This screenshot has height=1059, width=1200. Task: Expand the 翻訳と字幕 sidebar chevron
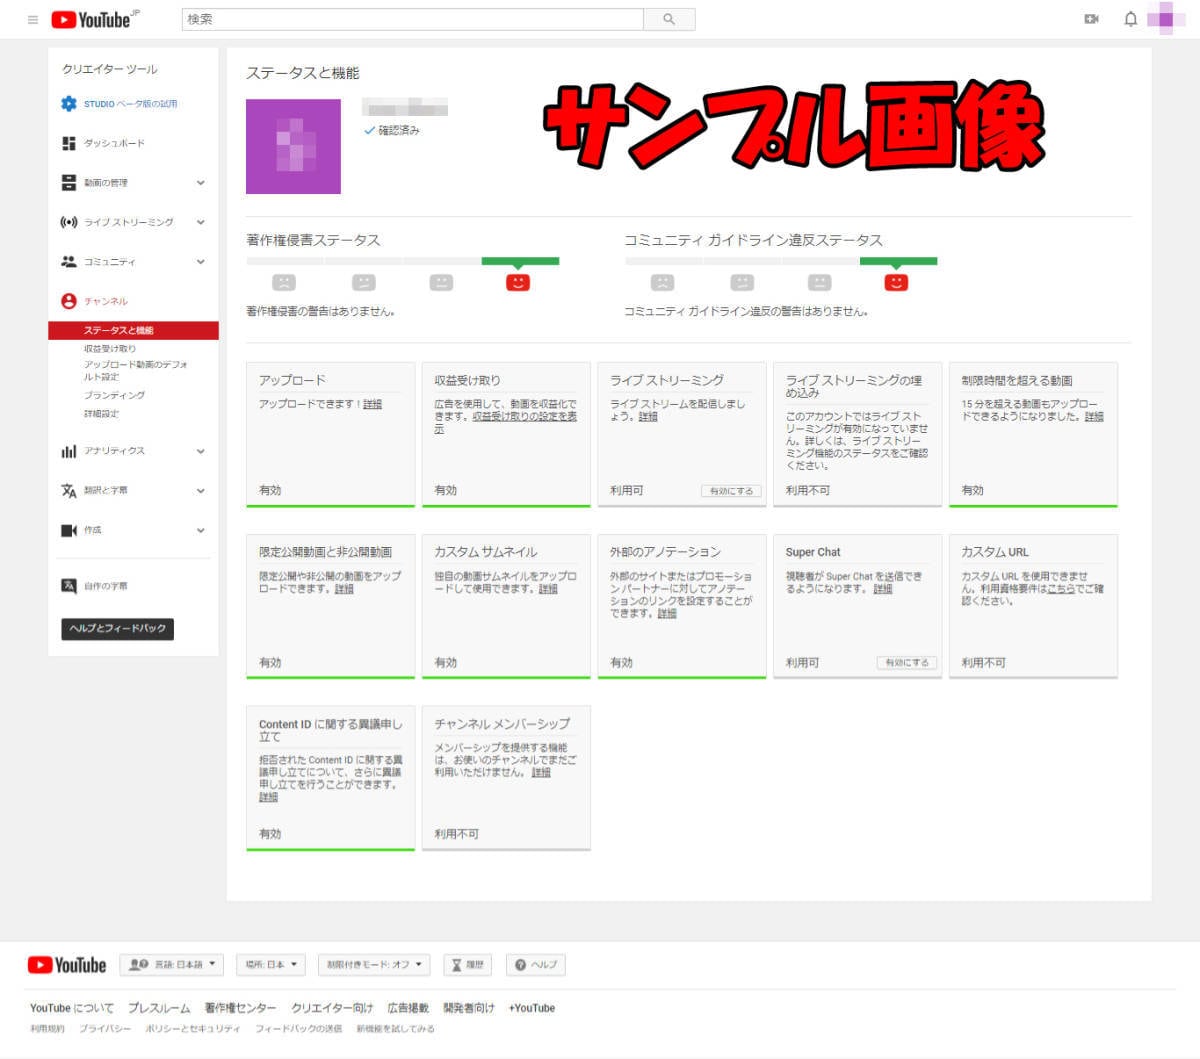coord(200,491)
